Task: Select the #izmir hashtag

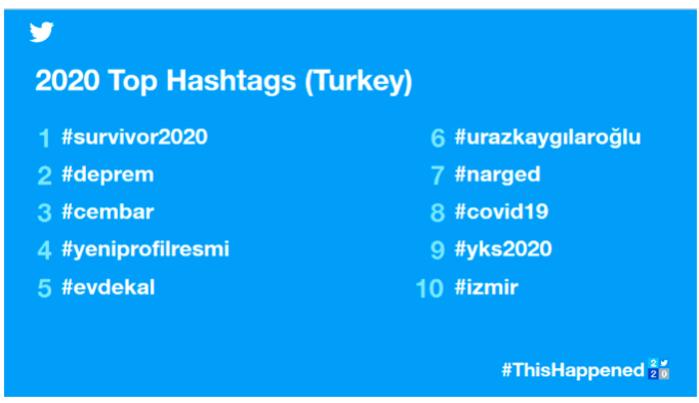Action: pos(486,287)
